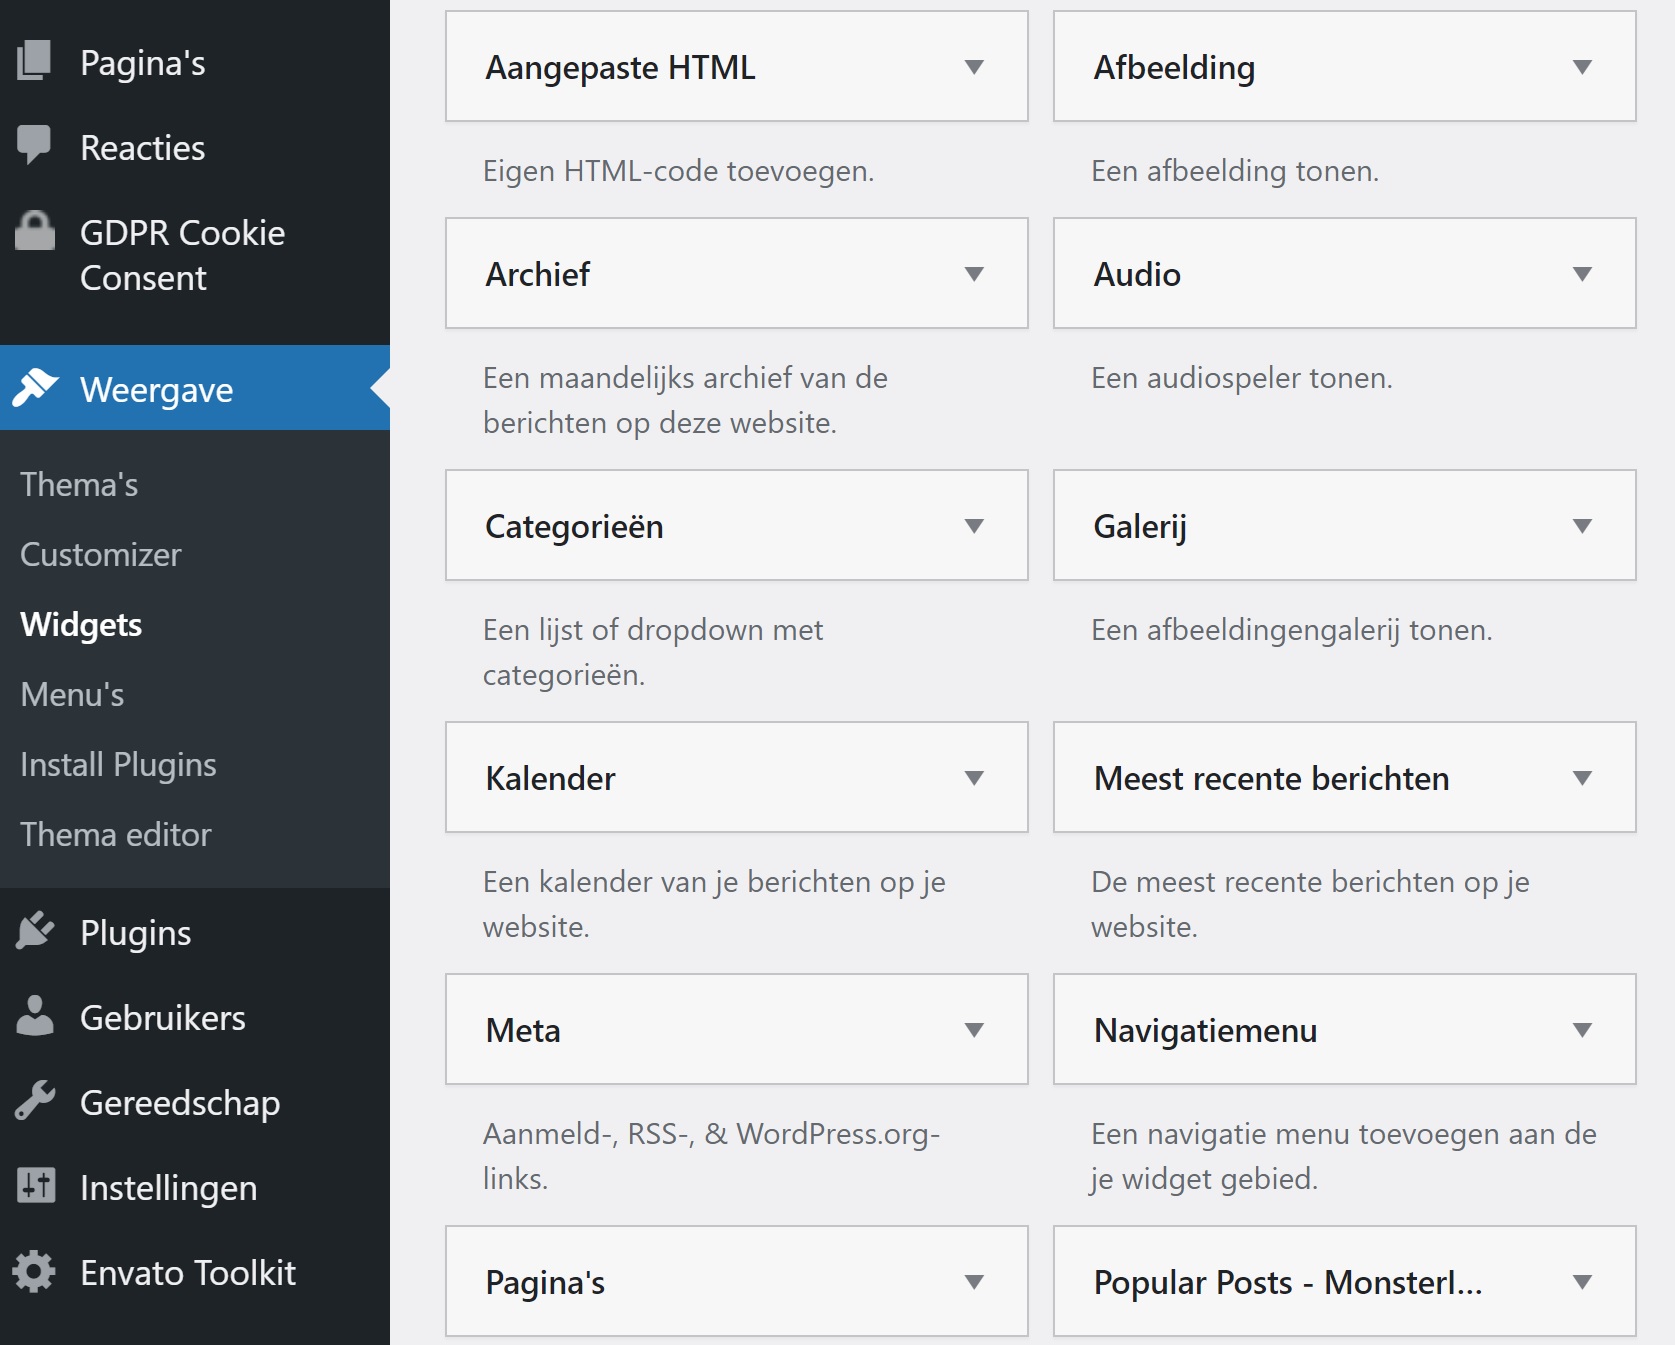The image size is (1675, 1345).
Task: Open the Gebruikers menu label
Action: 163,1018
